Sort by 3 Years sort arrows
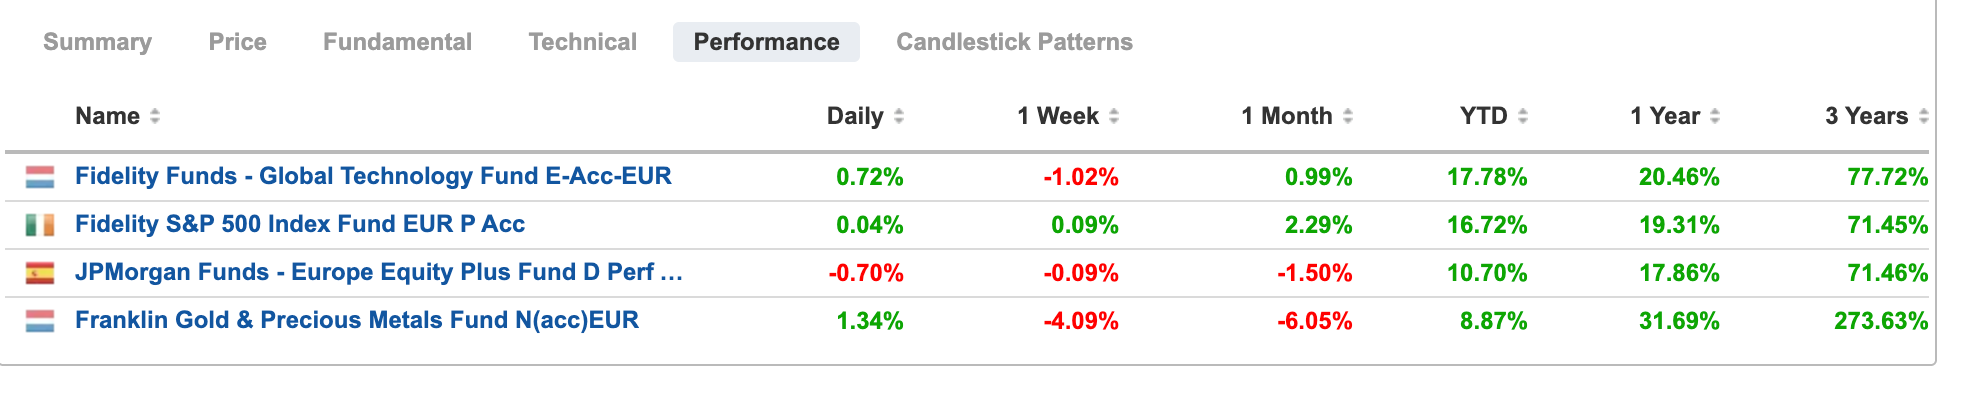This screenshot has width=1970, height=406. [x=1924, y=117]
